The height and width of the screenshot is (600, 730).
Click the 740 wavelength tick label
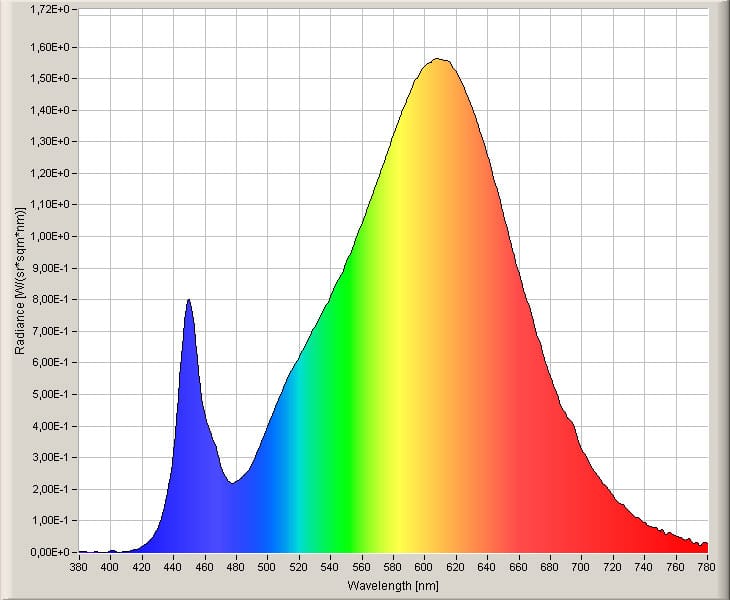(x=644, y=567)
